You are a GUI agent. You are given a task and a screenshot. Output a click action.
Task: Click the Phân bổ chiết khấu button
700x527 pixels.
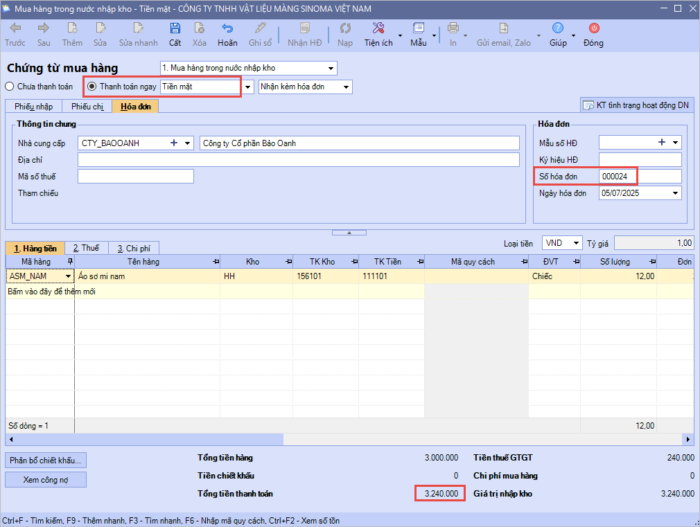tap(47, 460)
